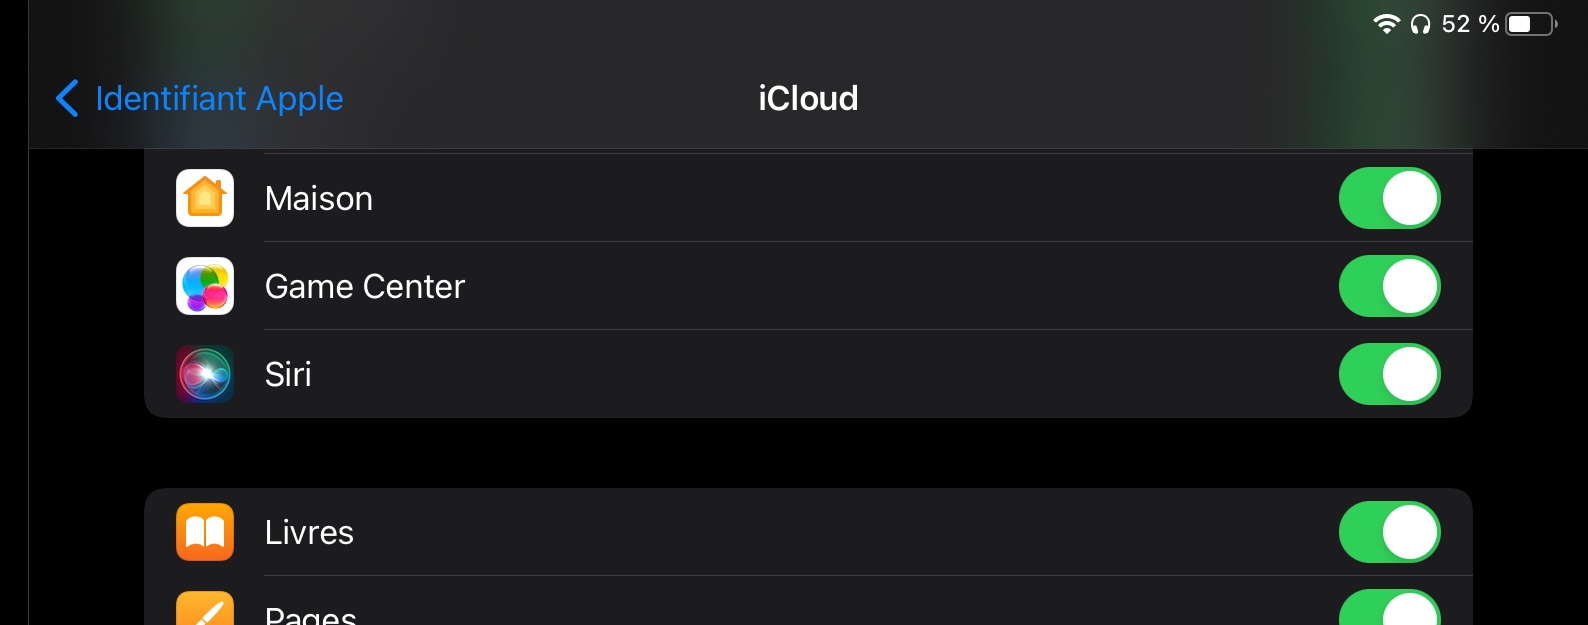
Task: Select the Maison row label
Action: [319, 199]
